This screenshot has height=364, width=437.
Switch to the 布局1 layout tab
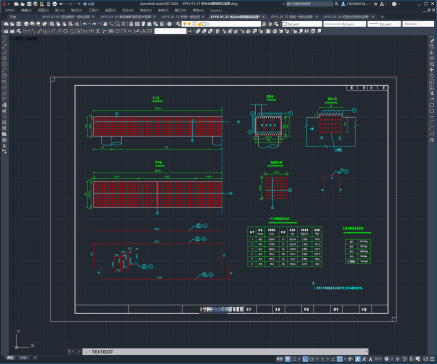coord(23,358)
